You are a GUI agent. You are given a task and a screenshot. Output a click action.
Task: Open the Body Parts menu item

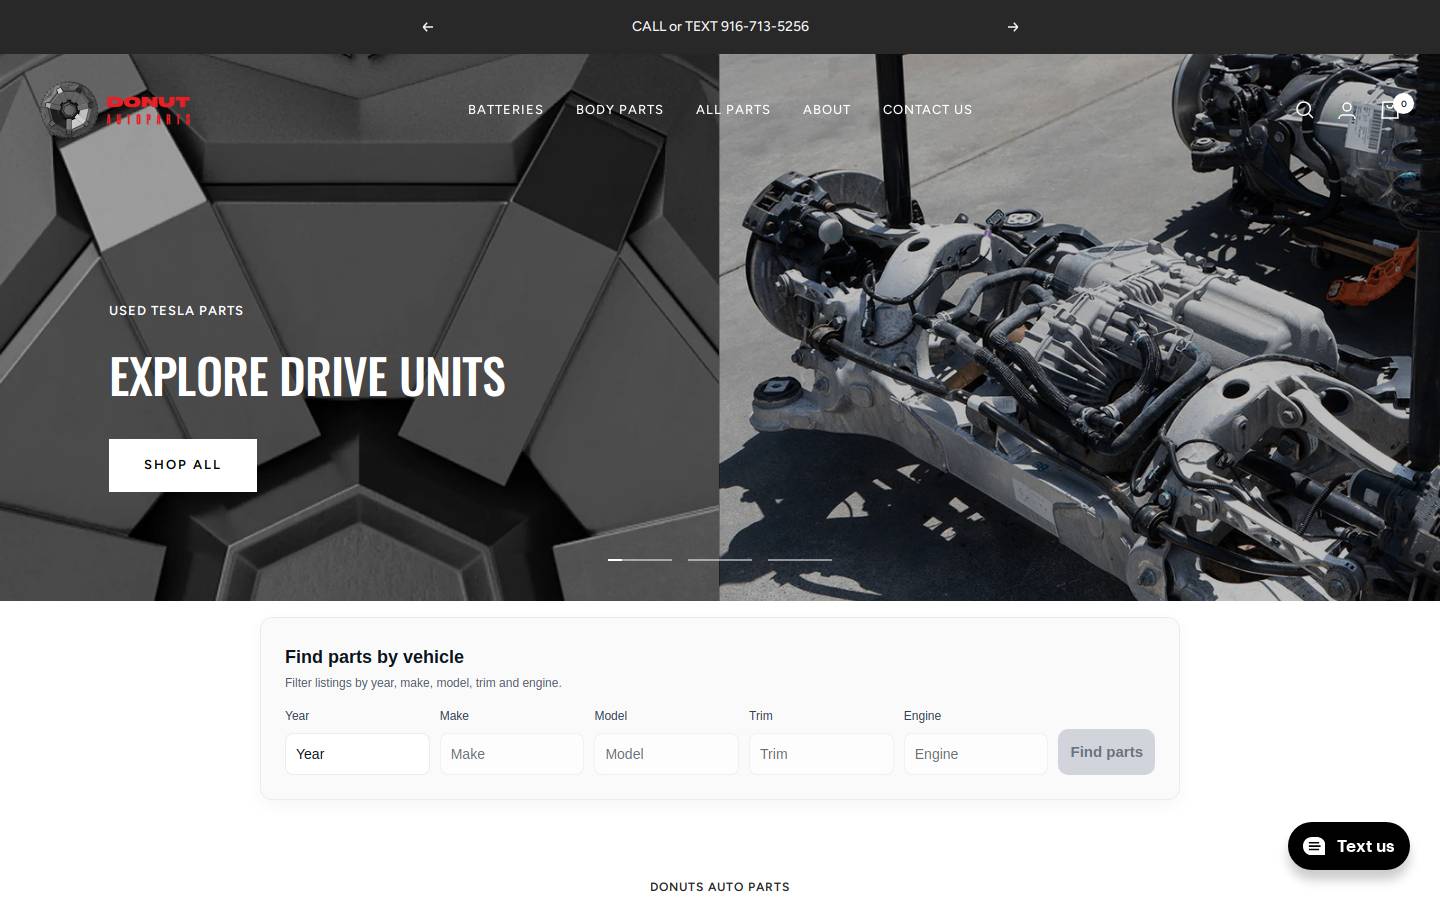tap(620, 110)
